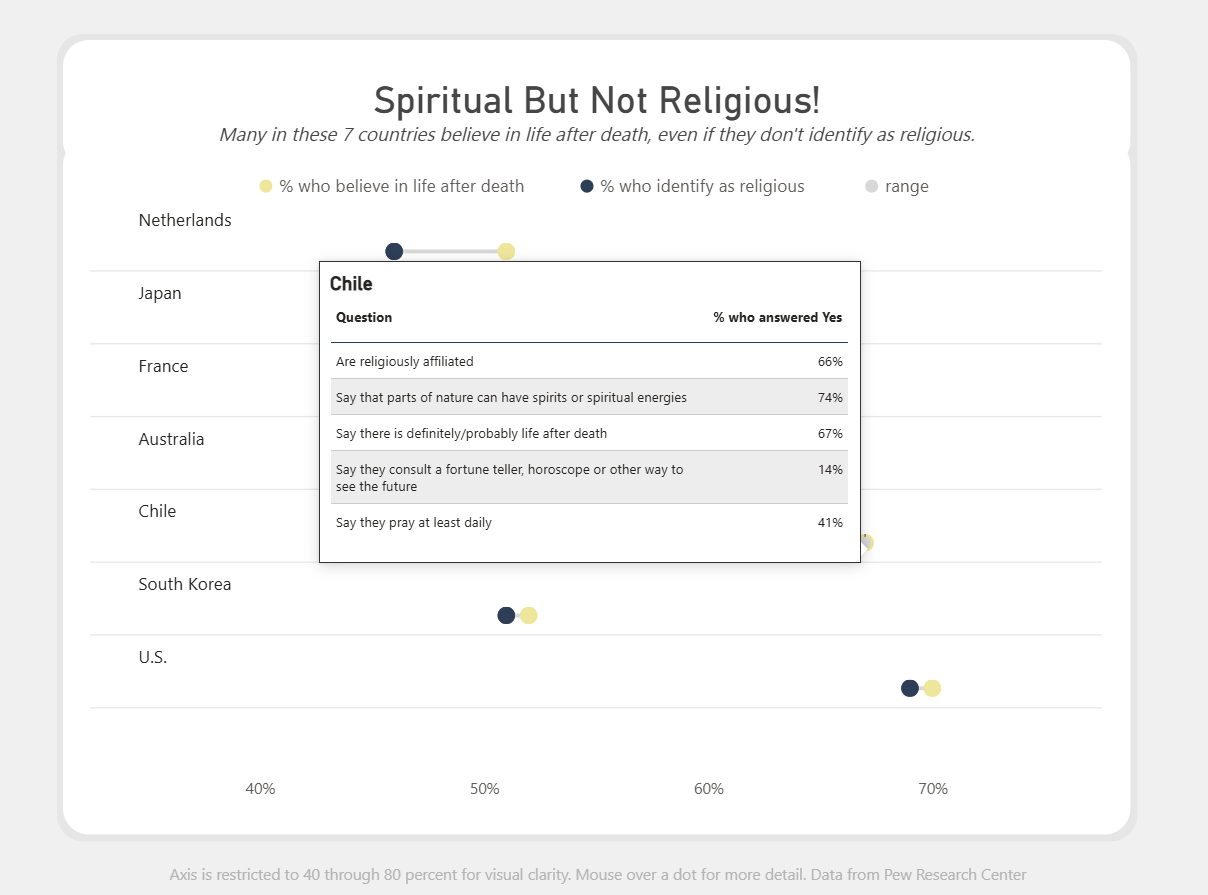Click Chile's yellow dot beside tooltip
1208x895 pixels.
click(x=868, y=542)
